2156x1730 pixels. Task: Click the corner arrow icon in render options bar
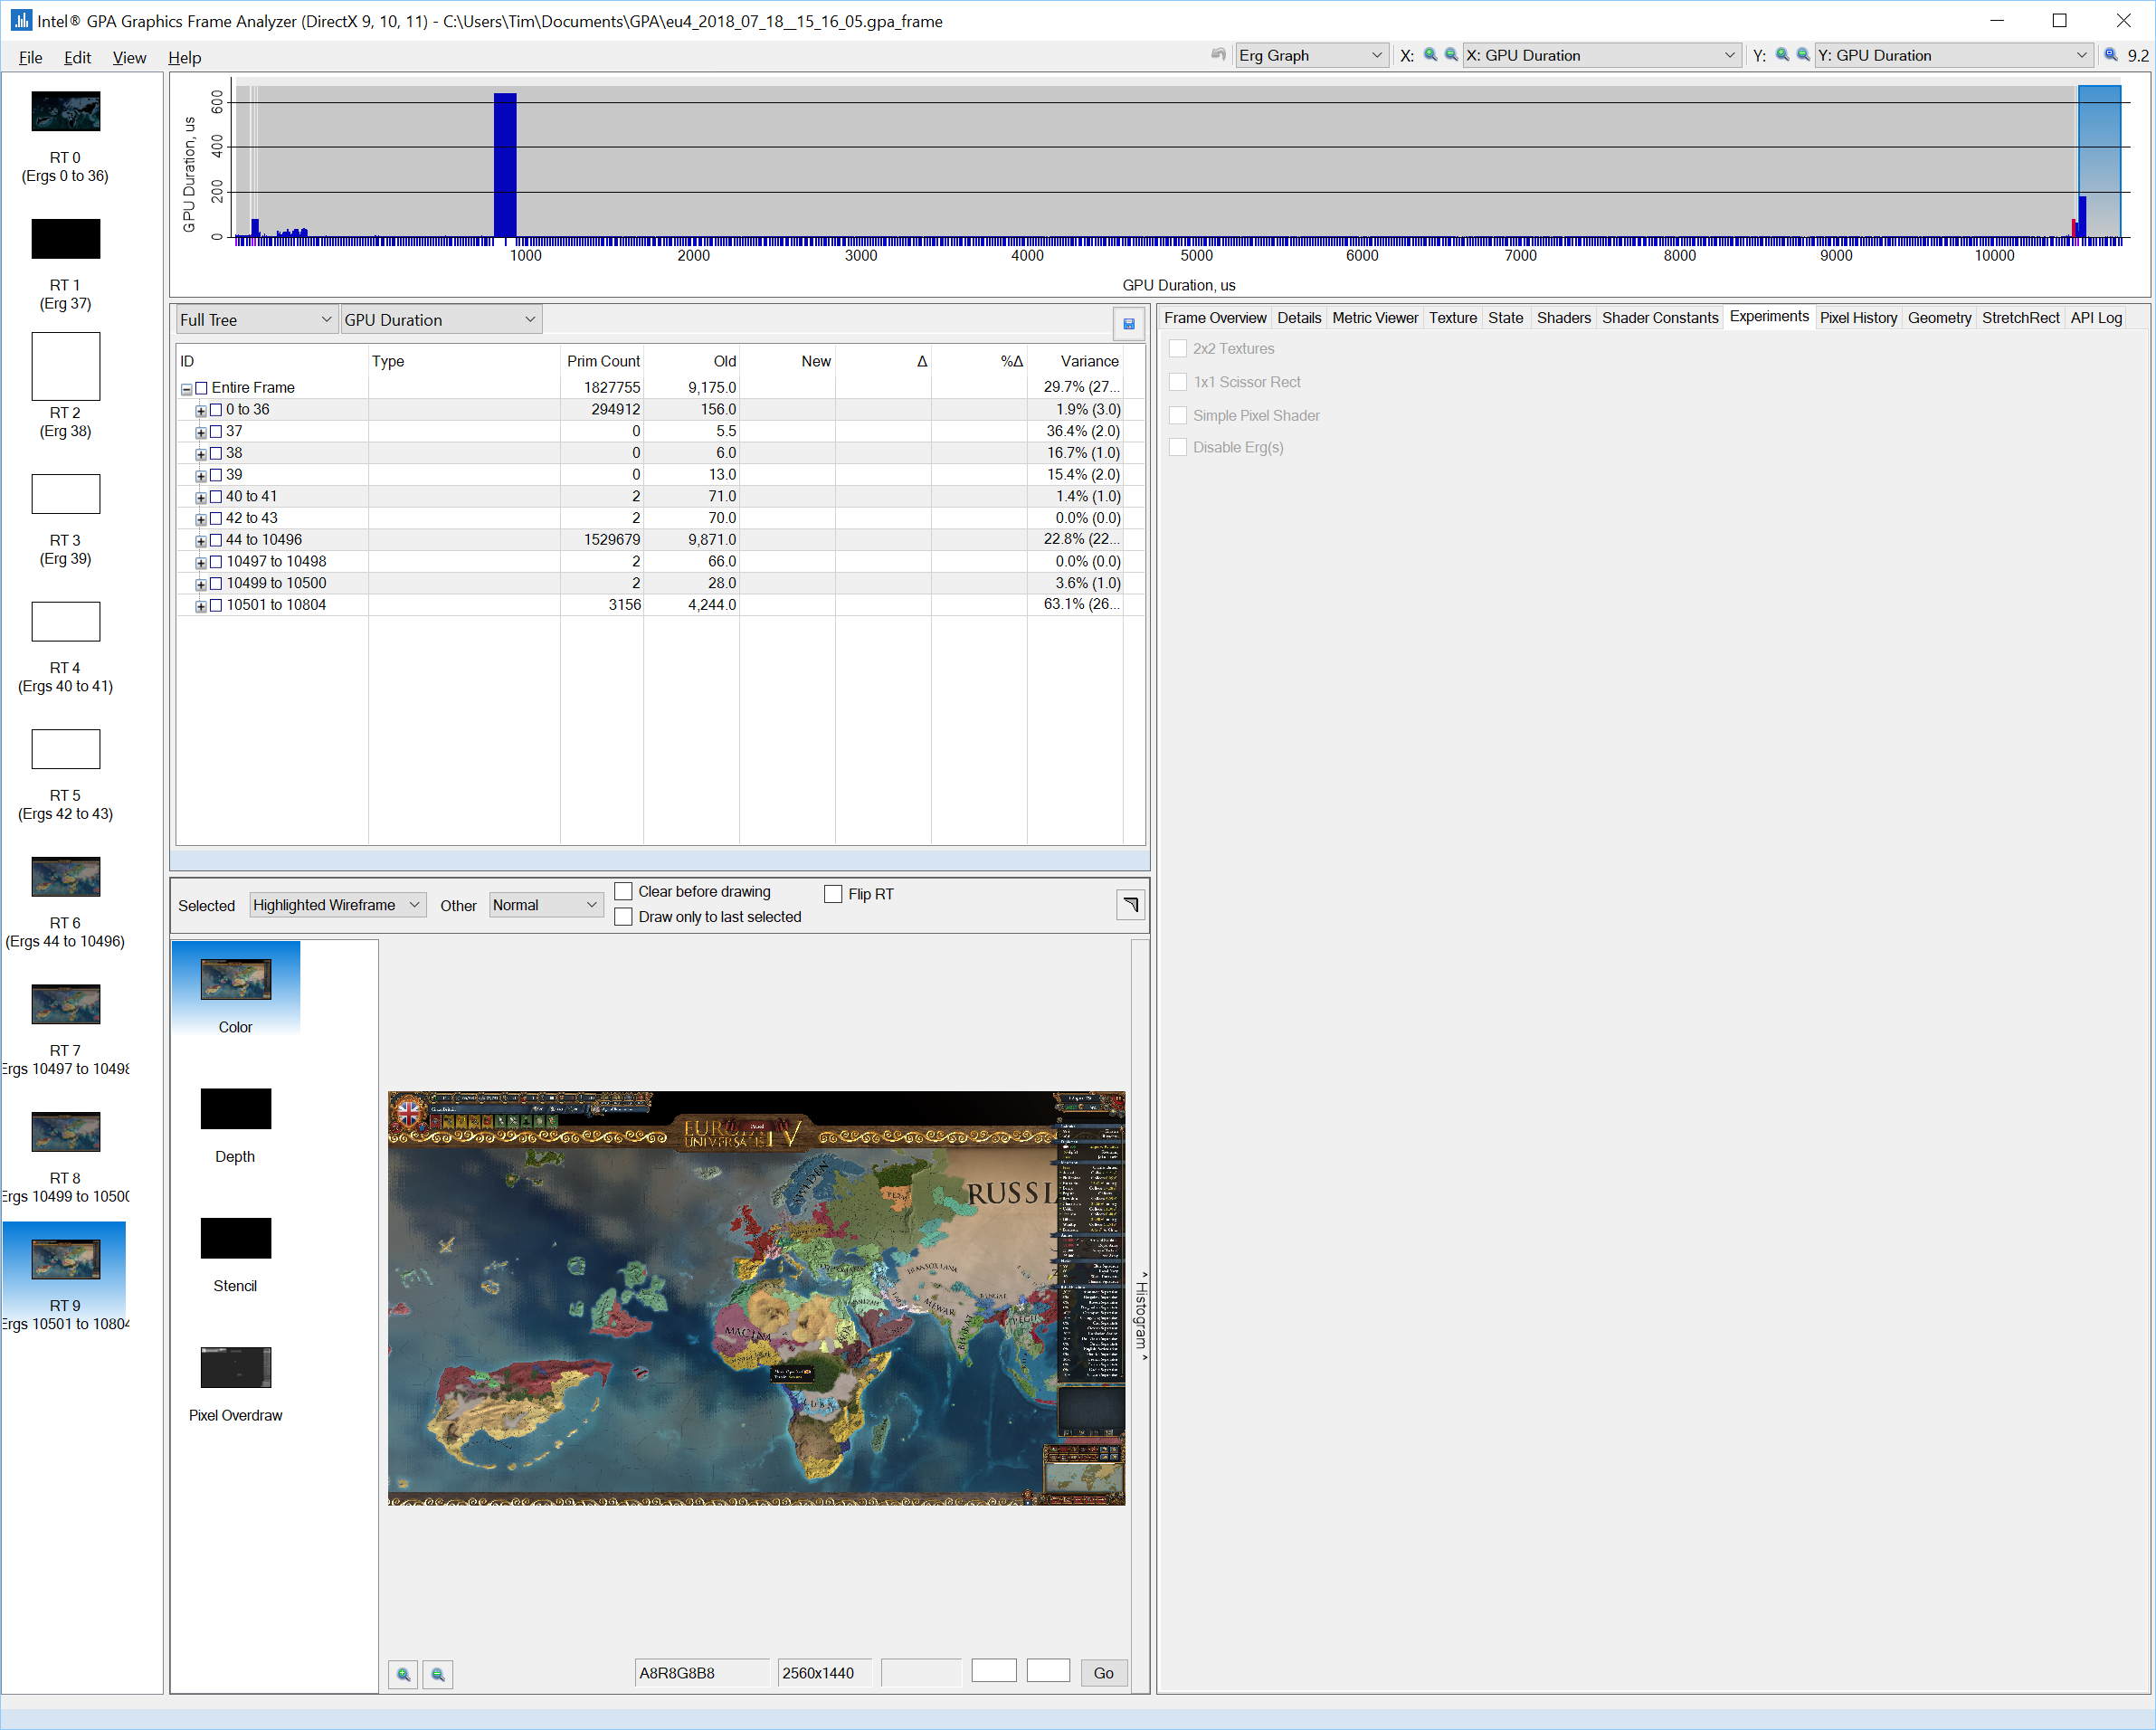tap(1130, 905)
